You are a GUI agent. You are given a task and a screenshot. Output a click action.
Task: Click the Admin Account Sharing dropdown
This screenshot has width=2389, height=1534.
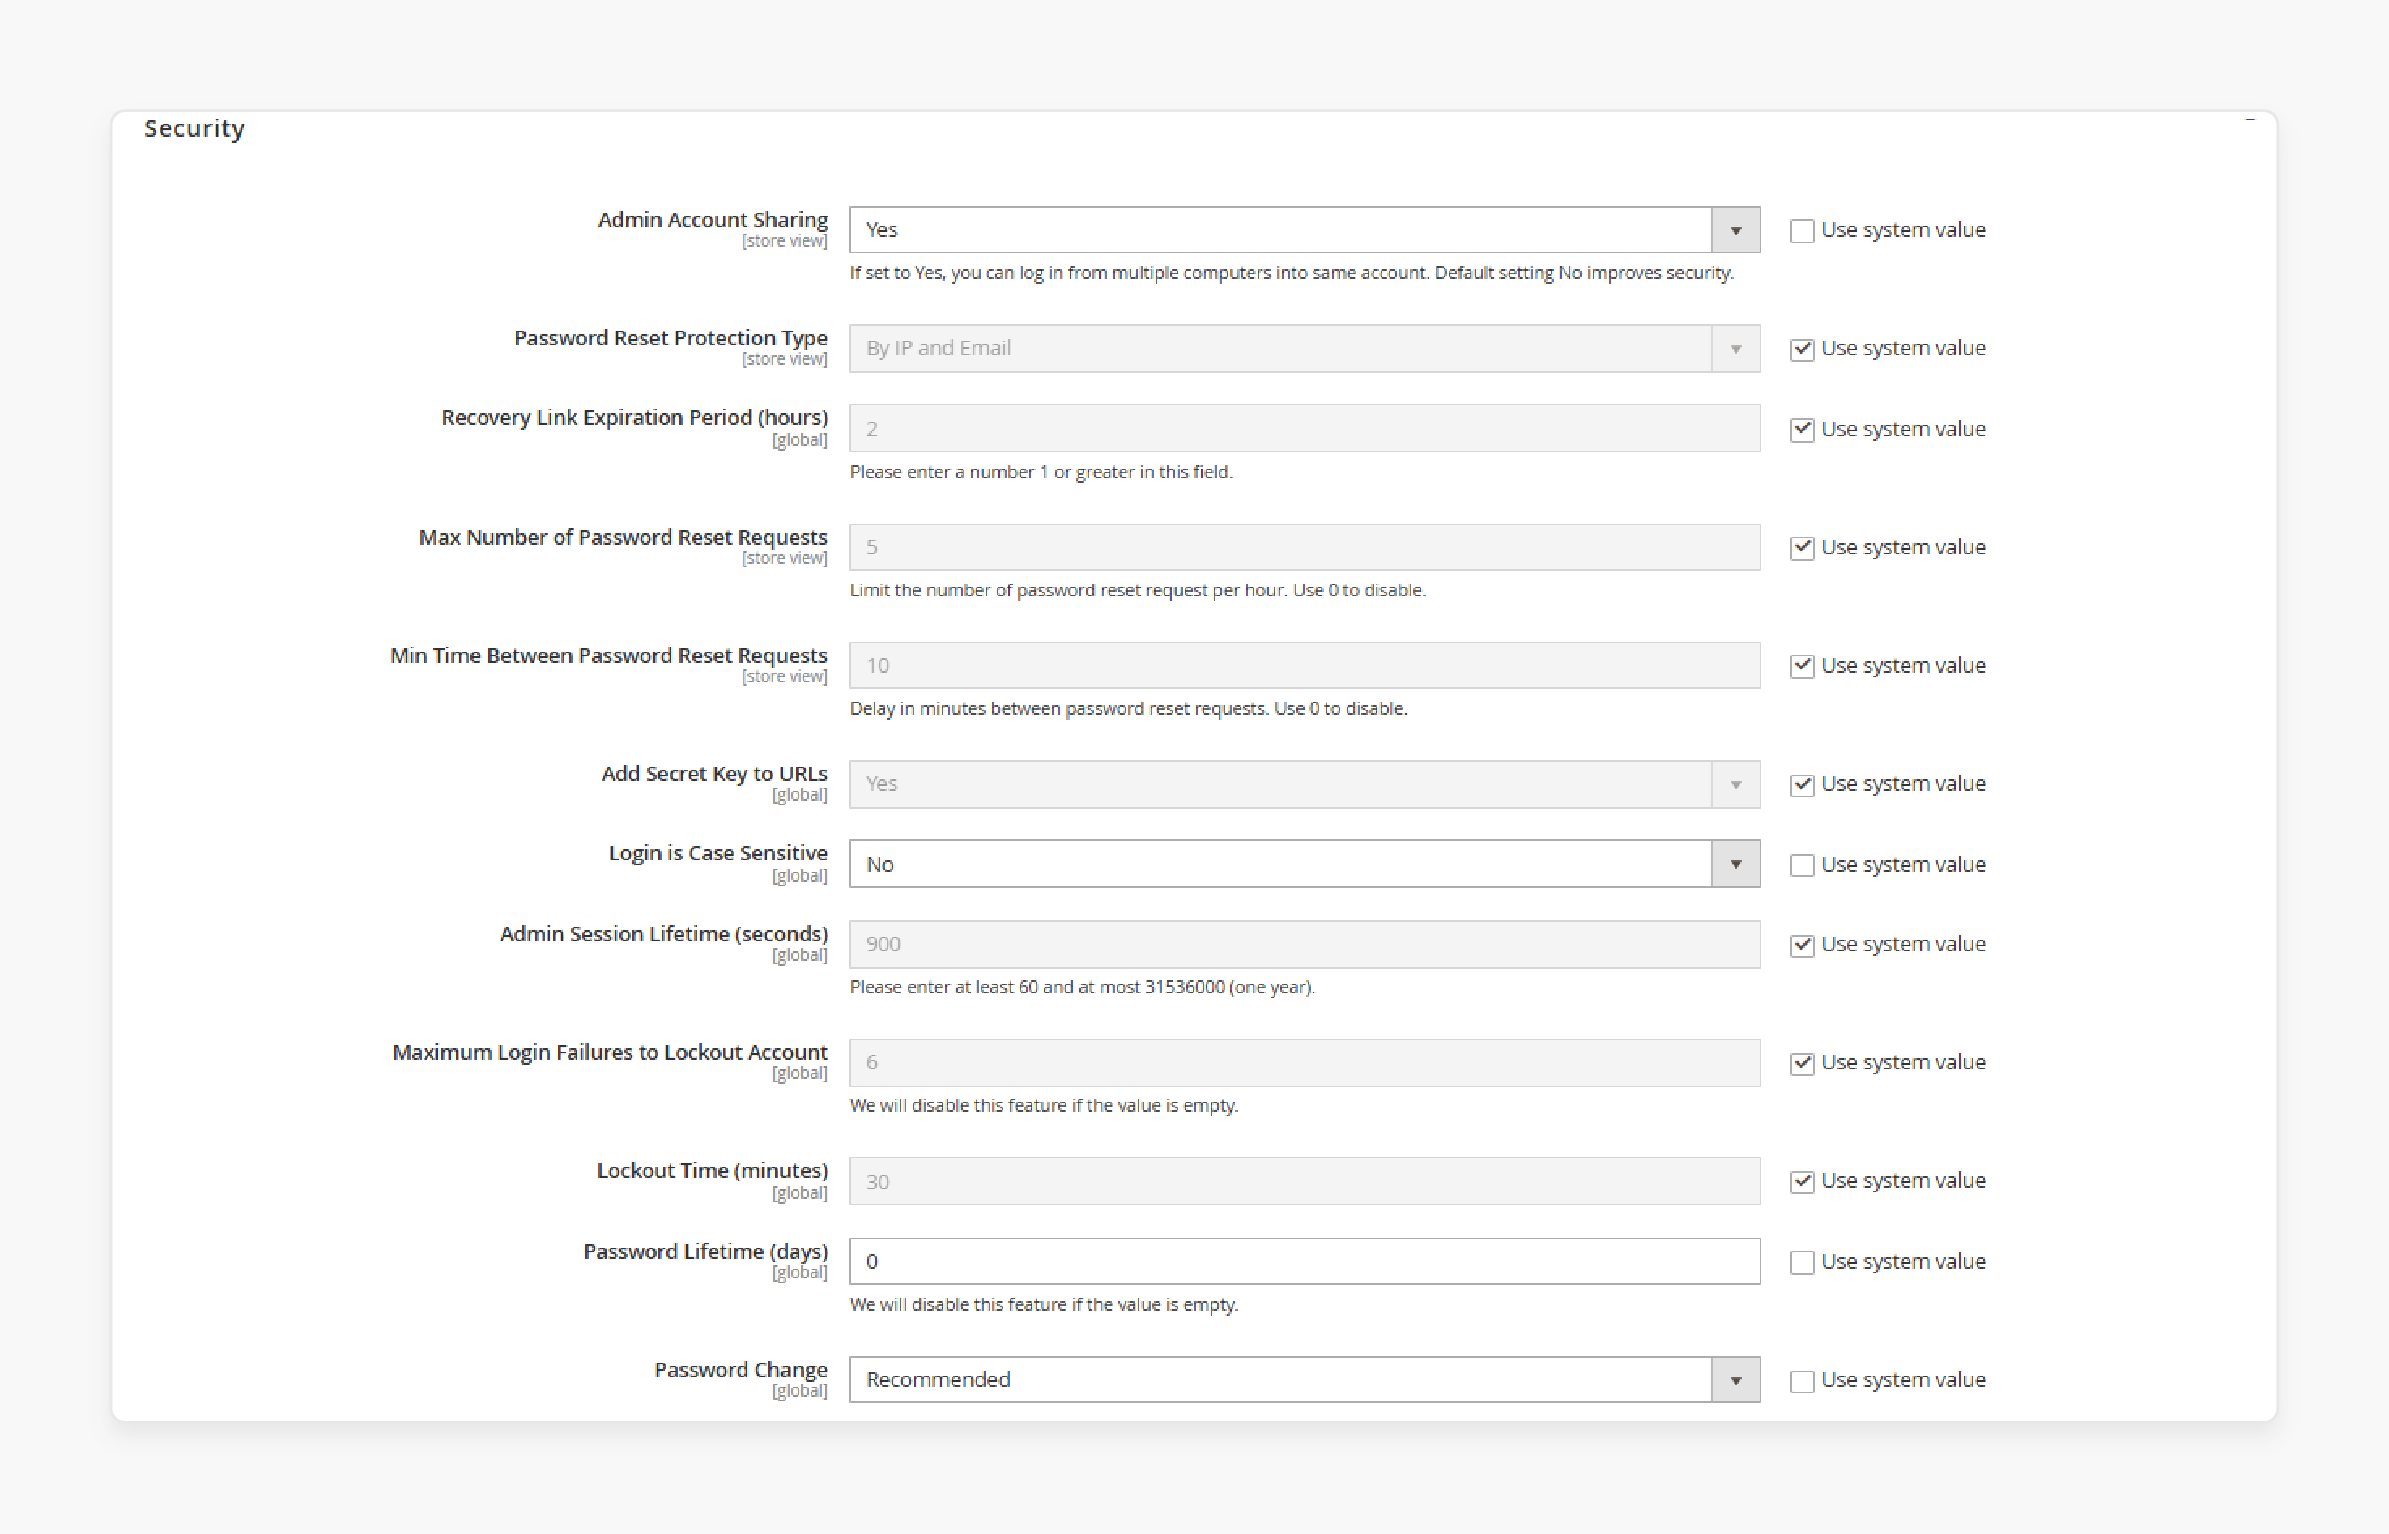pos(1301,228)
